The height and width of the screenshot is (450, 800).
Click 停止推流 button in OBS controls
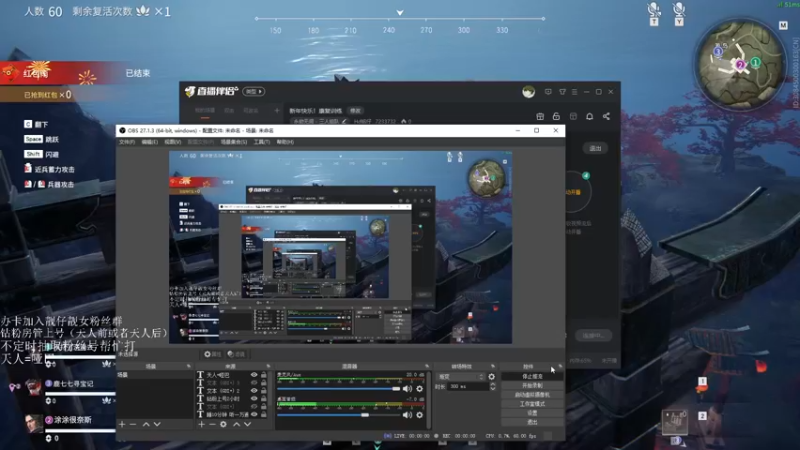tap(532, 377)
